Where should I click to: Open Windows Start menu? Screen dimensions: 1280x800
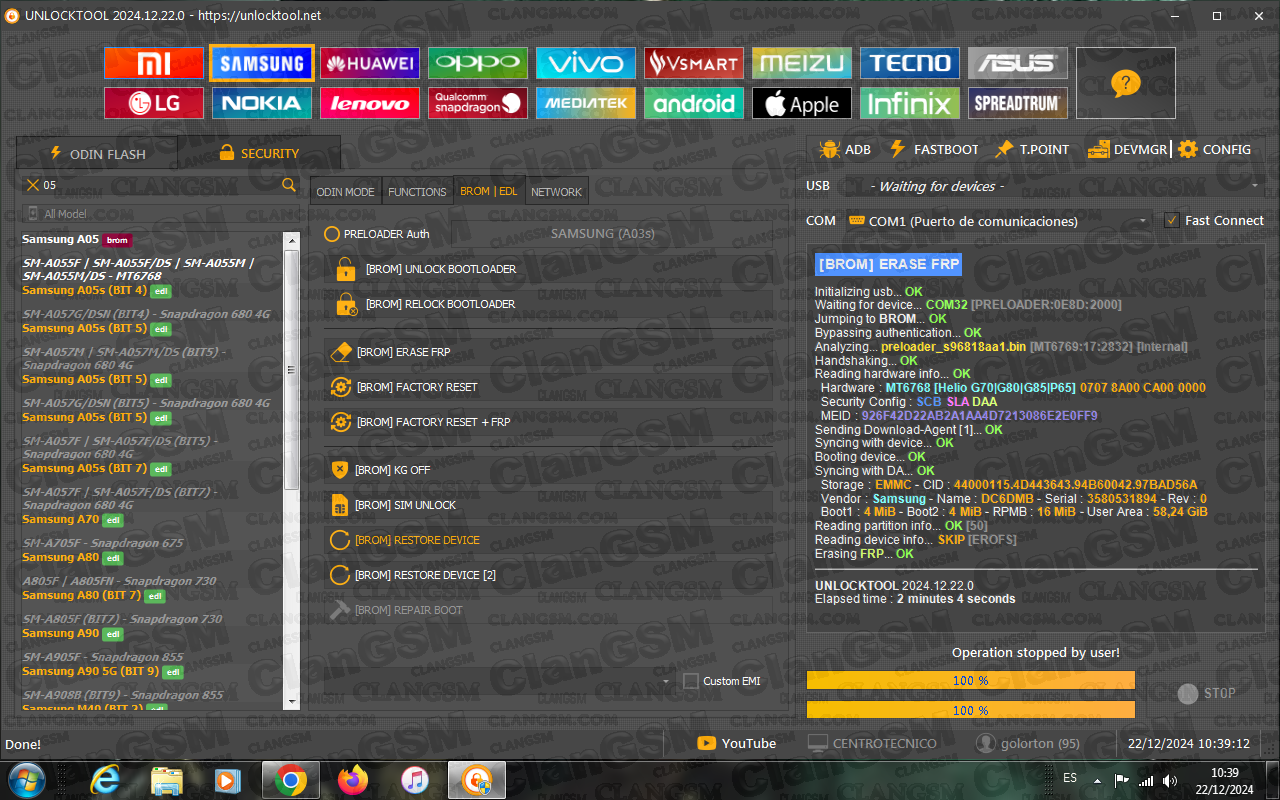tap(27, 779)
